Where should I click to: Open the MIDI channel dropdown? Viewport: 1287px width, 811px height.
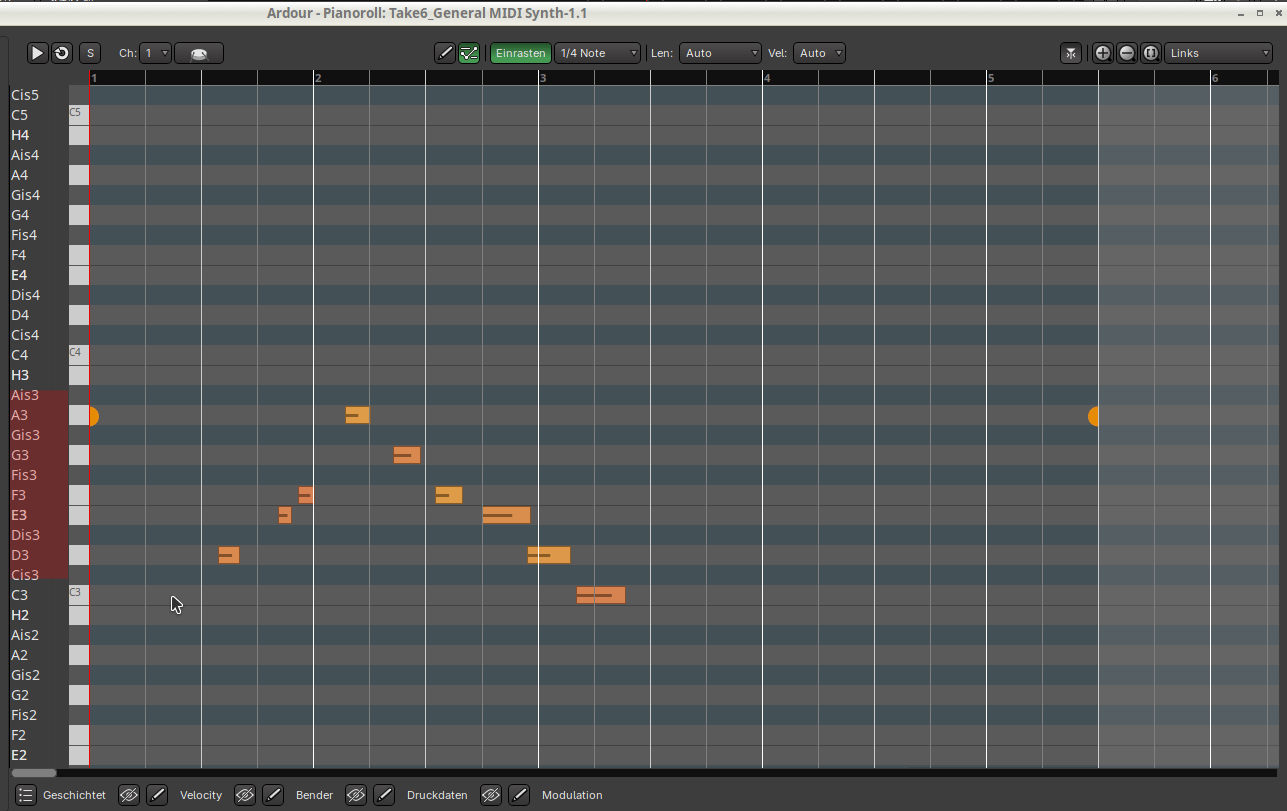point(156,53)
